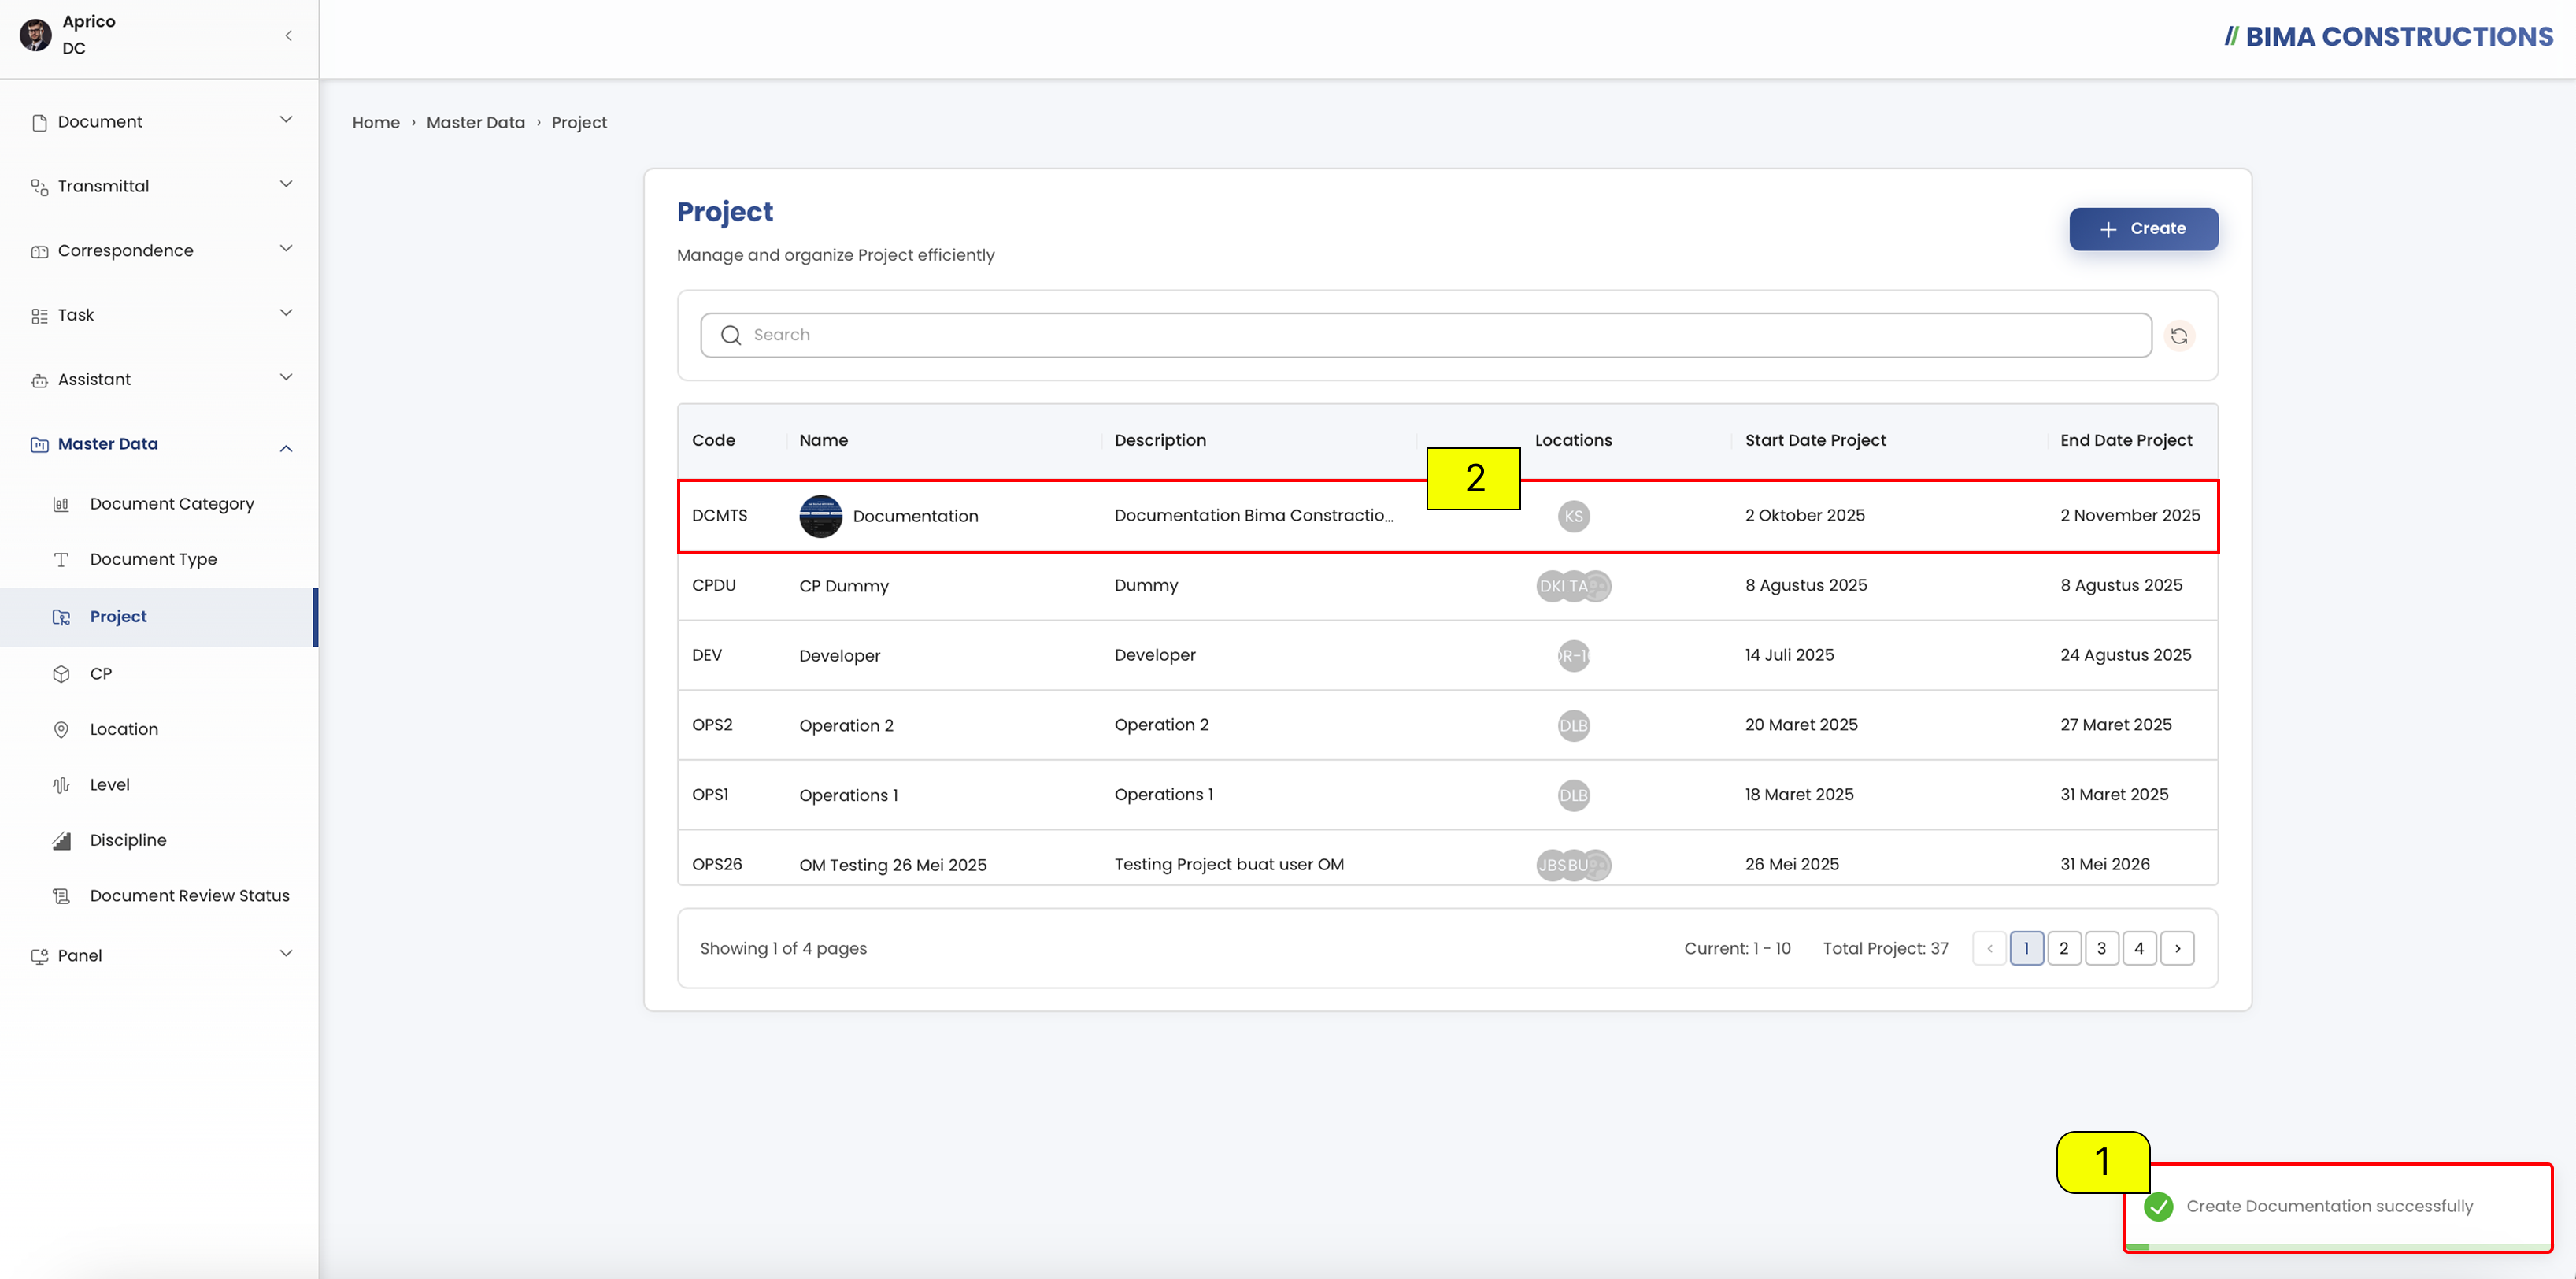Click the refresh icon beside the search bar
This screenshot has width=2576, height=1279.
[x=2179, y=336]
